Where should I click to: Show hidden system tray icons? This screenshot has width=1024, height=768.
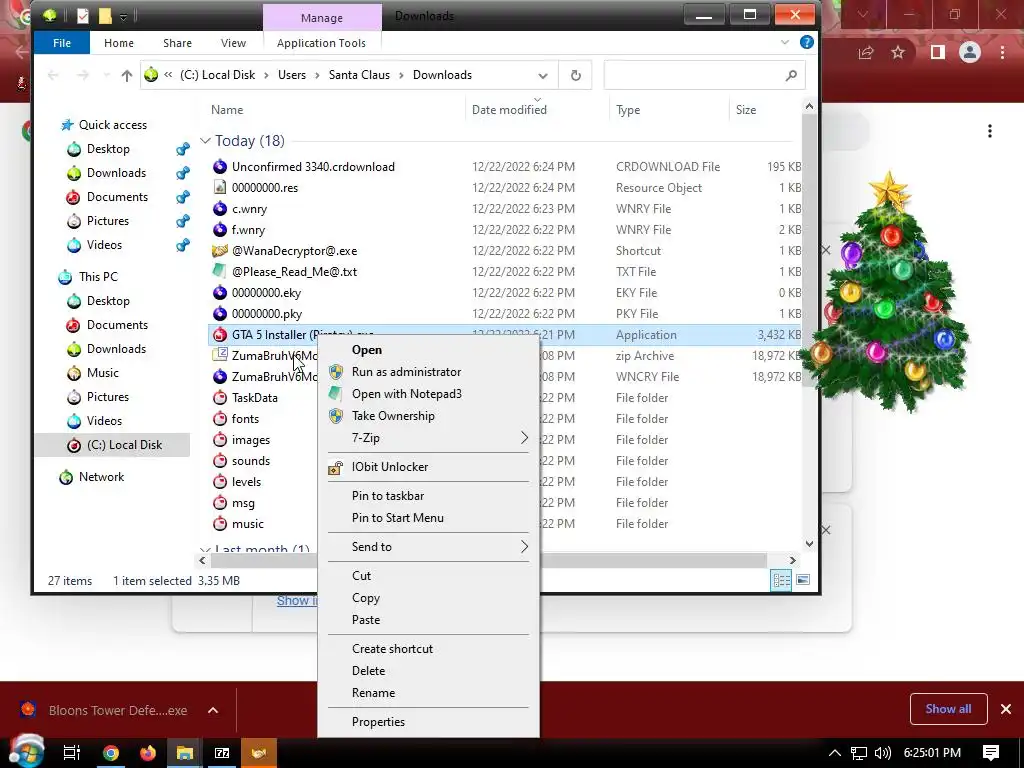[x=835, y=753]
